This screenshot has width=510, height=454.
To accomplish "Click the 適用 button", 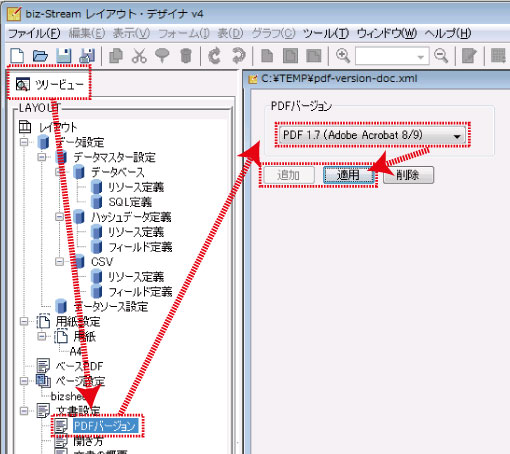I will click(348, 175).
